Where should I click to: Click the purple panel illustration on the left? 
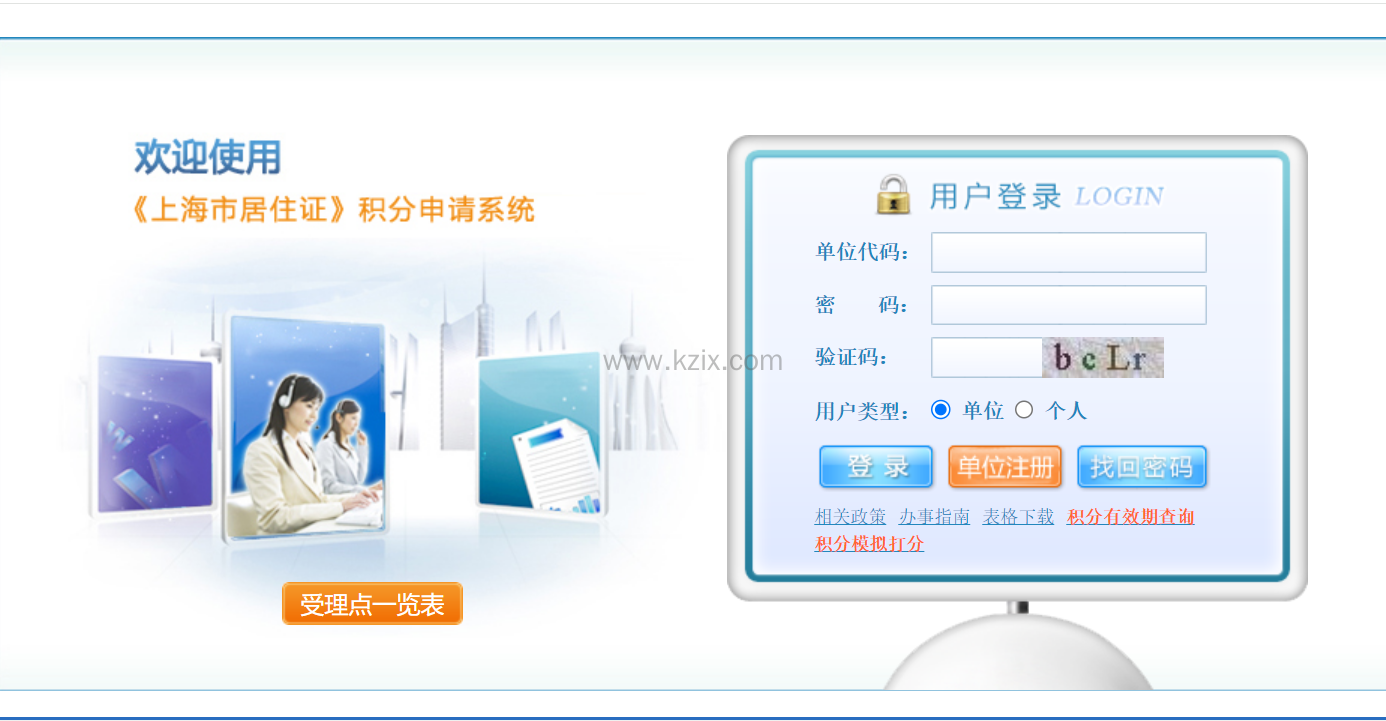click(x=154, y=436)
